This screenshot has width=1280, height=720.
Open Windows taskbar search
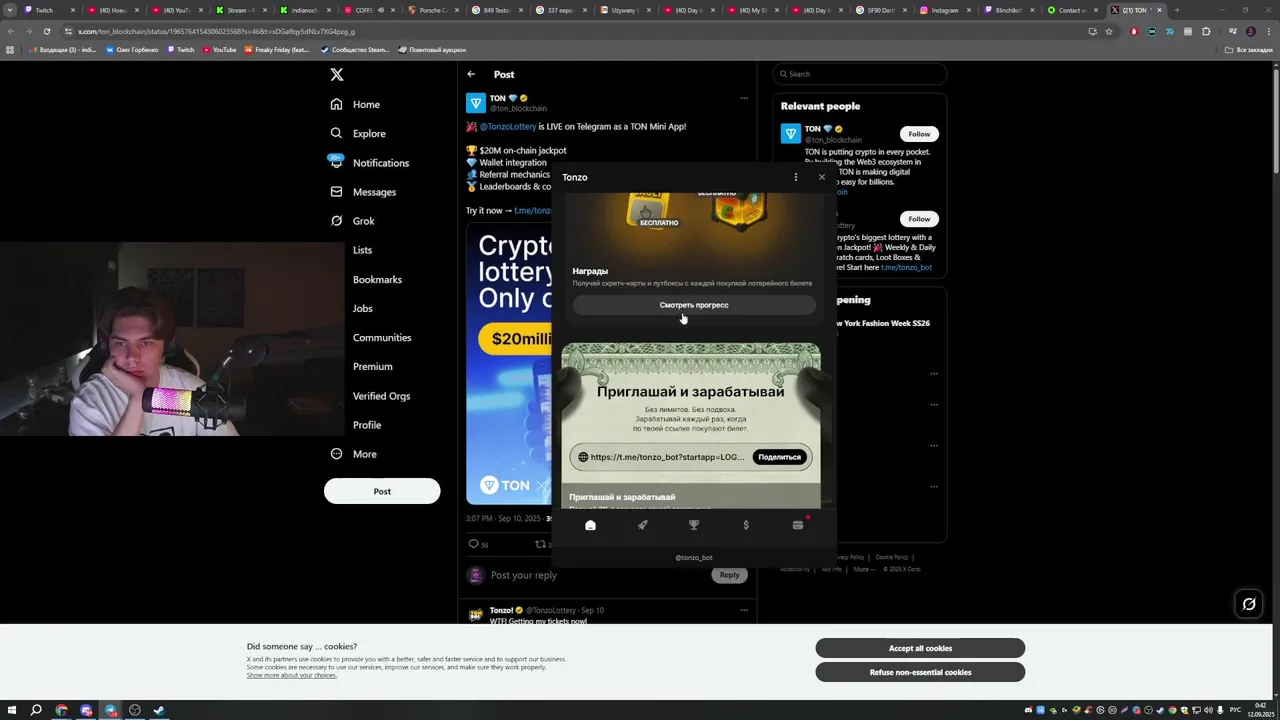coord(36,710)
